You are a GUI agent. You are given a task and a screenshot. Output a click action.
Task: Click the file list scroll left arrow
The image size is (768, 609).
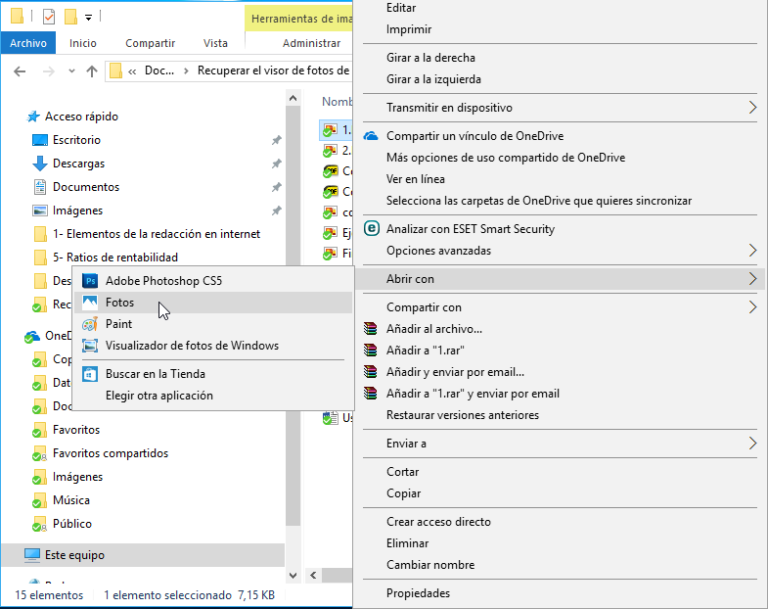tap(313, 575)
